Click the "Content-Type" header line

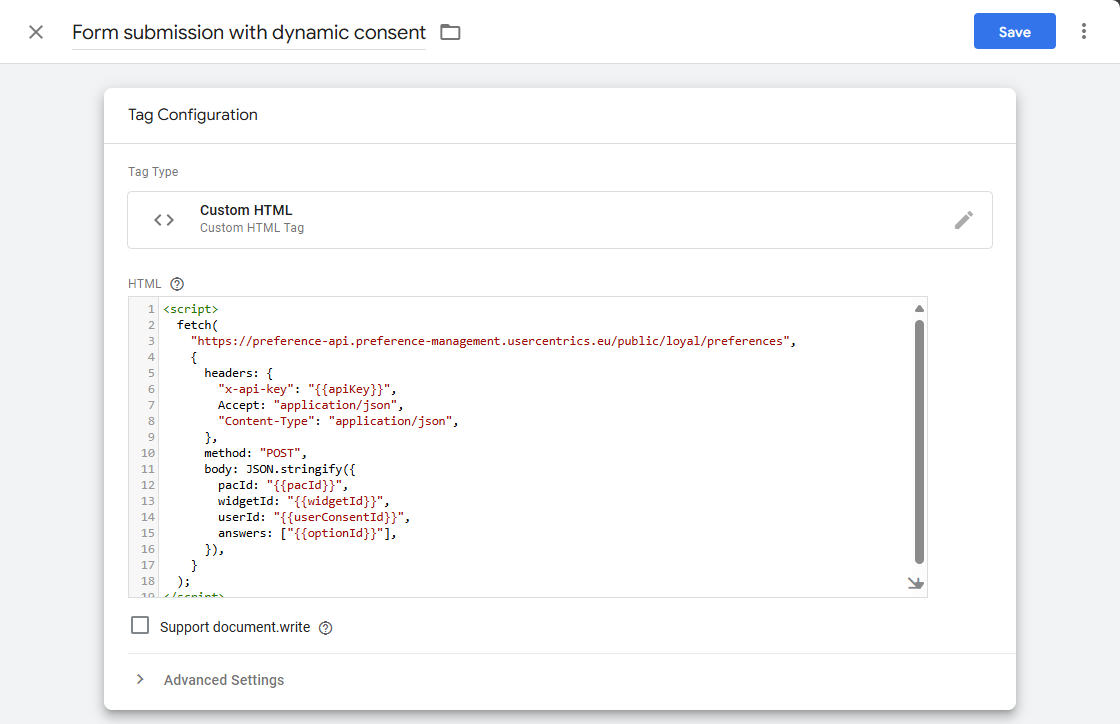[338, 421]
